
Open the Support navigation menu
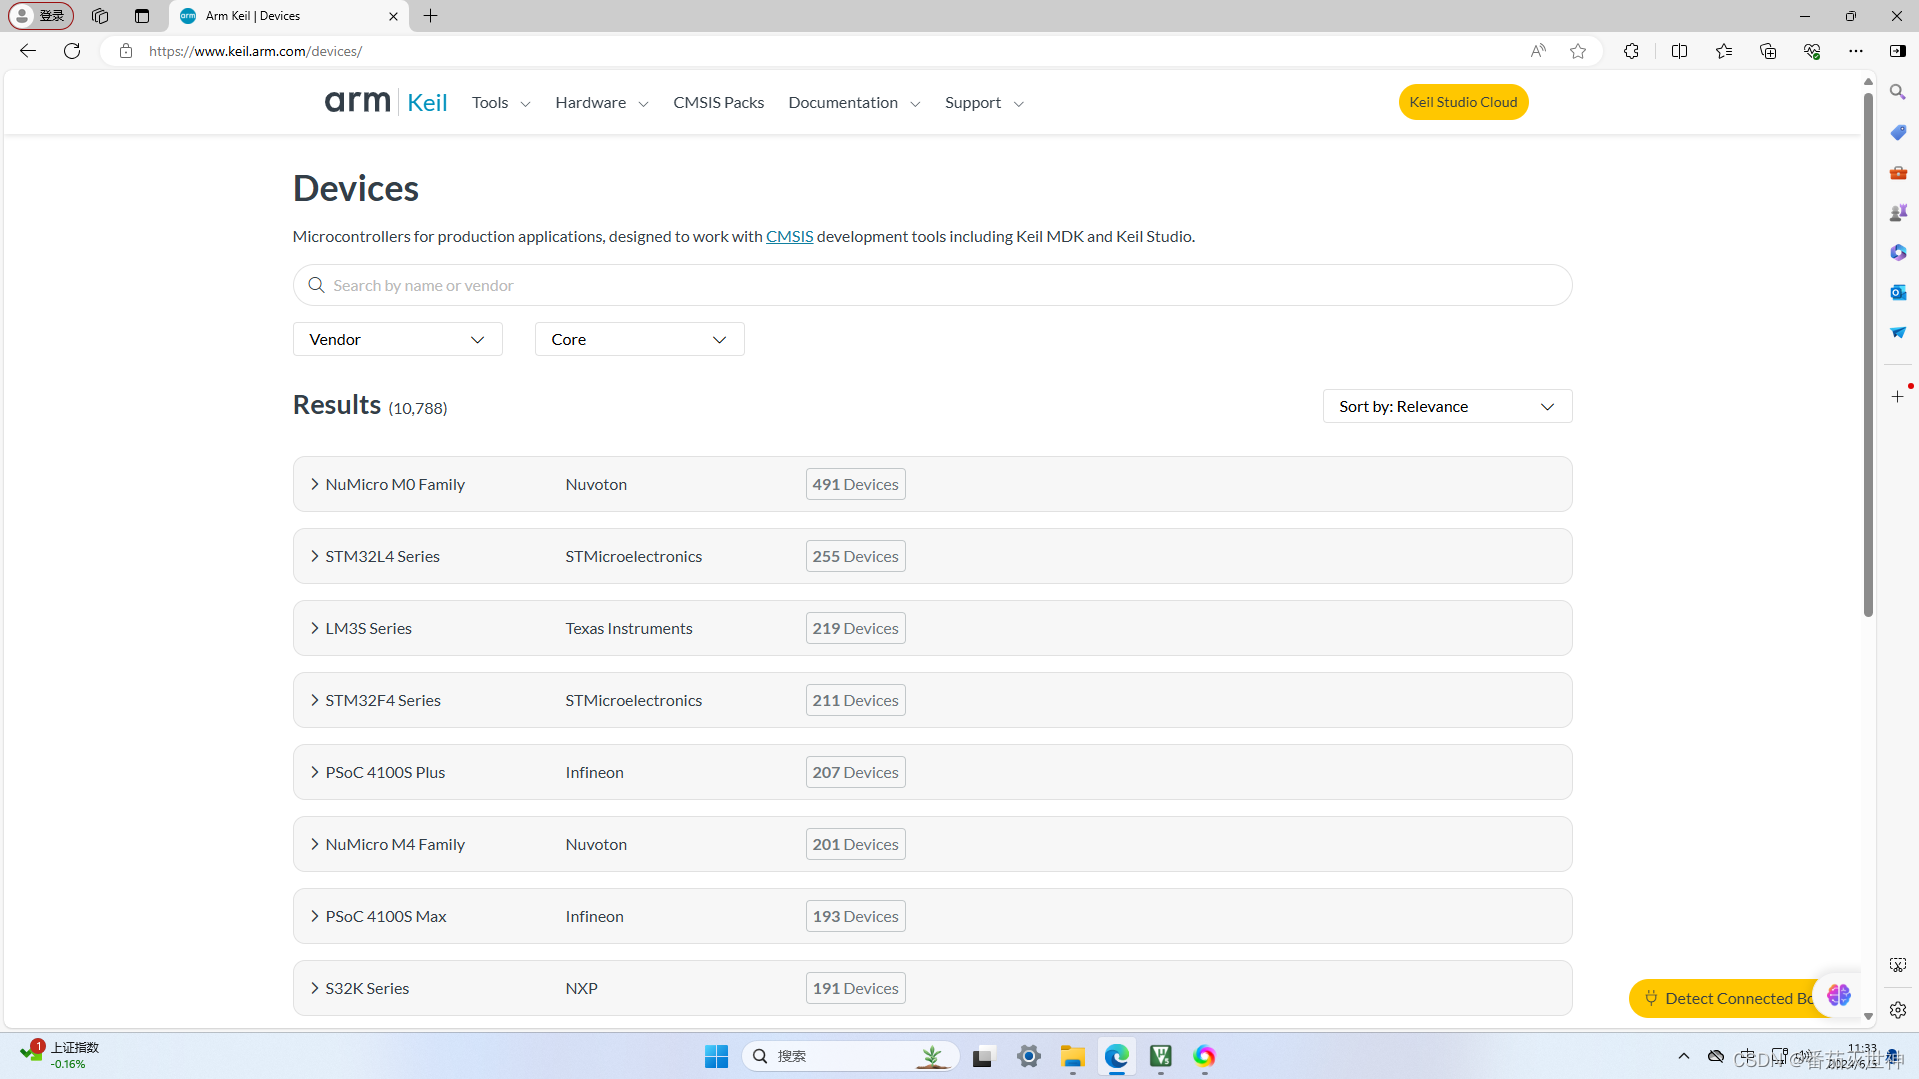[984, 102]
